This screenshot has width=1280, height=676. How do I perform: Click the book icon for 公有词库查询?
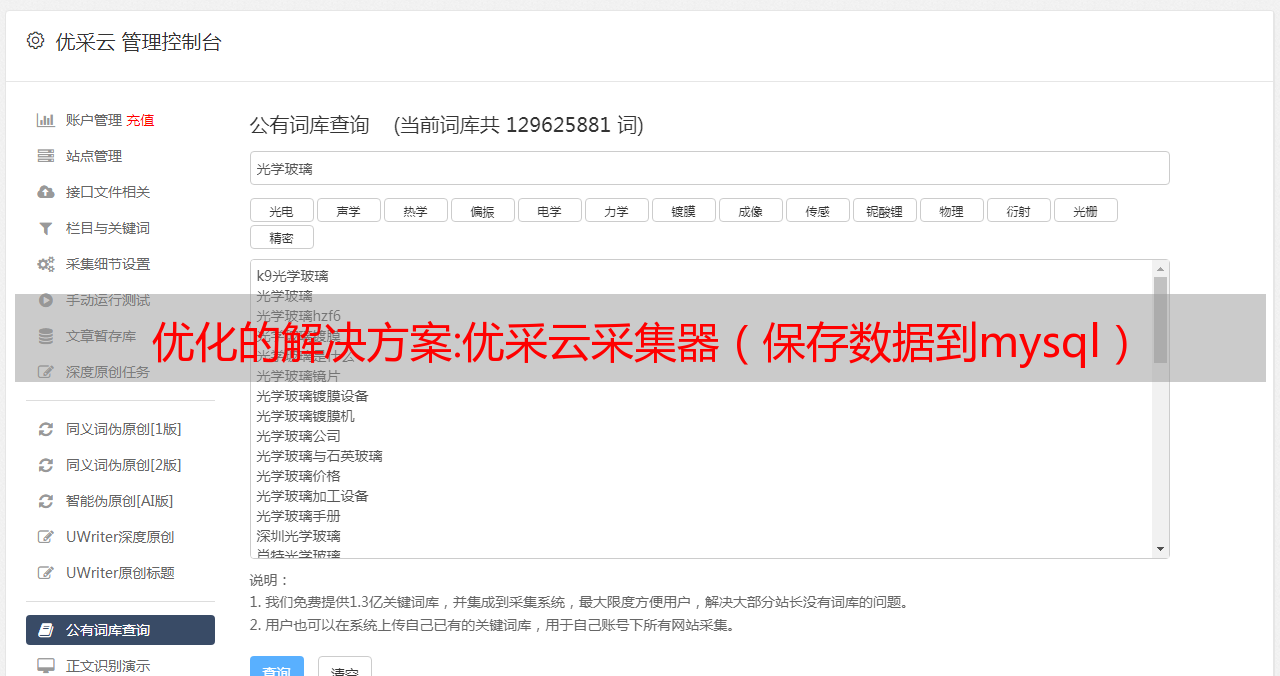pos(46,630)
